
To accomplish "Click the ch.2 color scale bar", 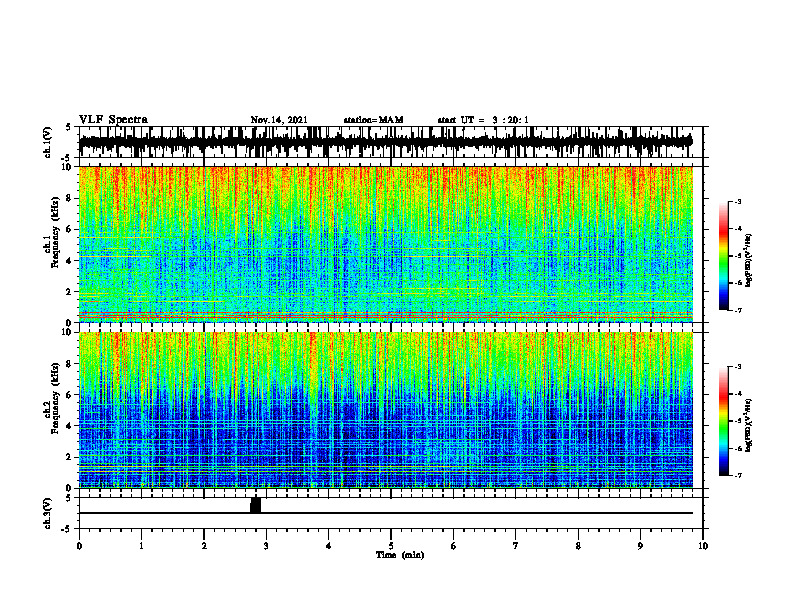I will (x=723, y=421).
